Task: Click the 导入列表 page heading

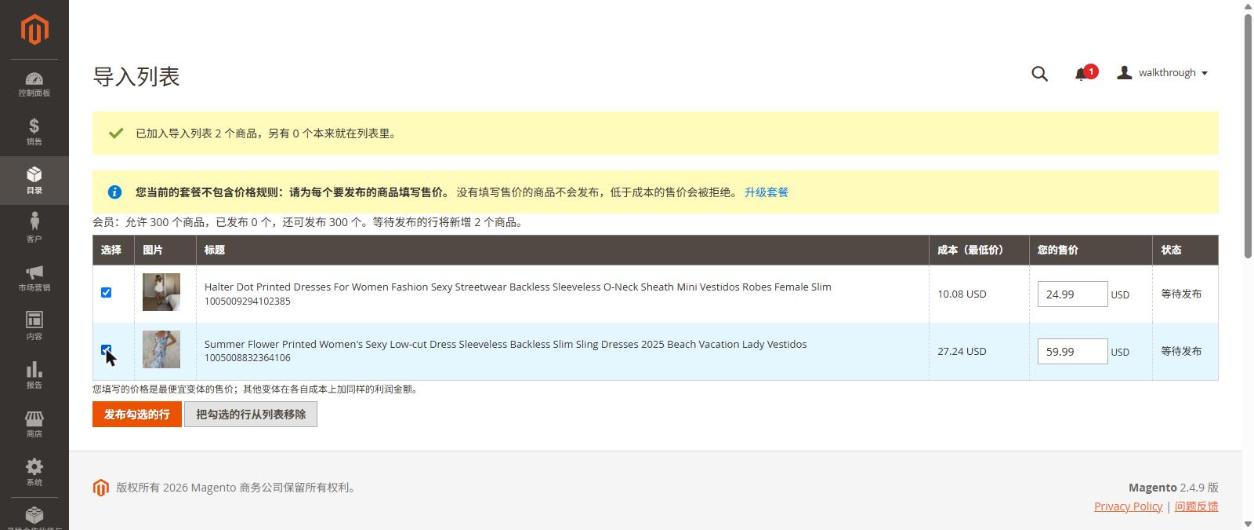Action: pos(136,76)
